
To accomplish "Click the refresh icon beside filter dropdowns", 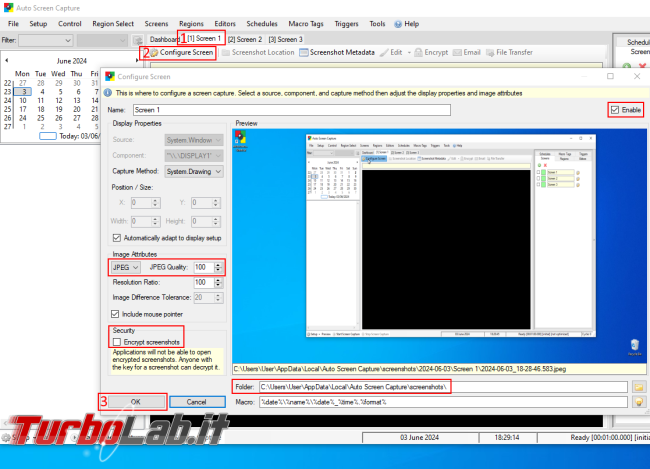I will click(x=138, y=40).
